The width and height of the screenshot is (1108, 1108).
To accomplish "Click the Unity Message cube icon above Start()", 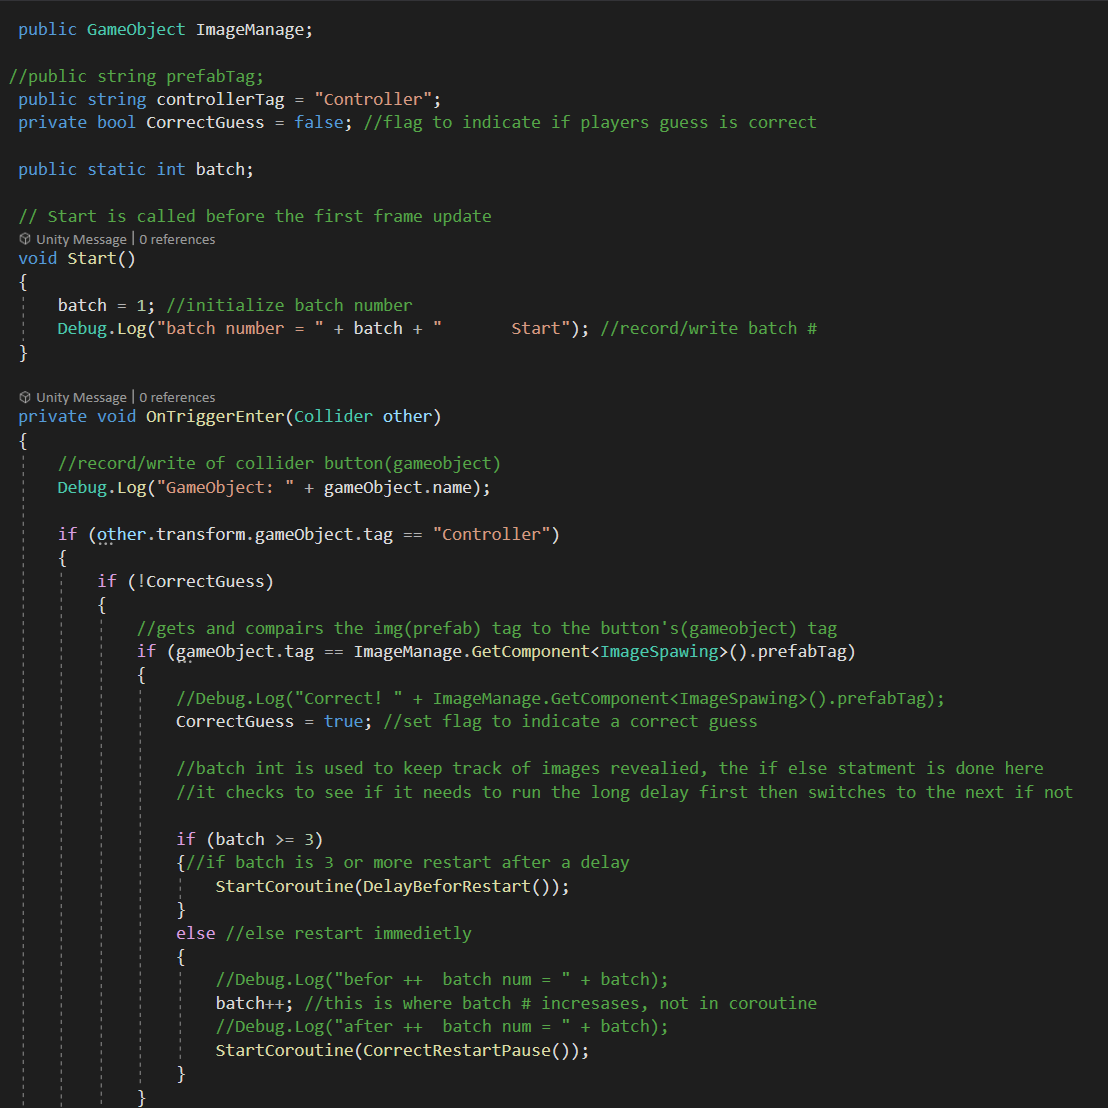I will point(25,239).
